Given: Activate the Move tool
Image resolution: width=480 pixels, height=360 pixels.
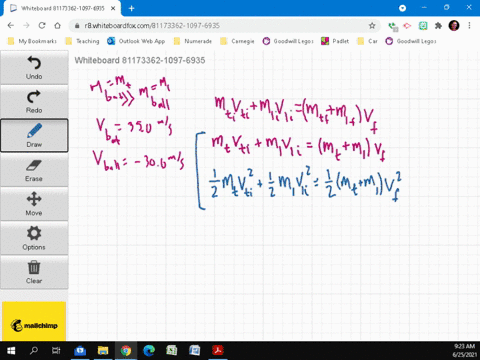Looking at the screenshot, I should (x=34, y=204).
